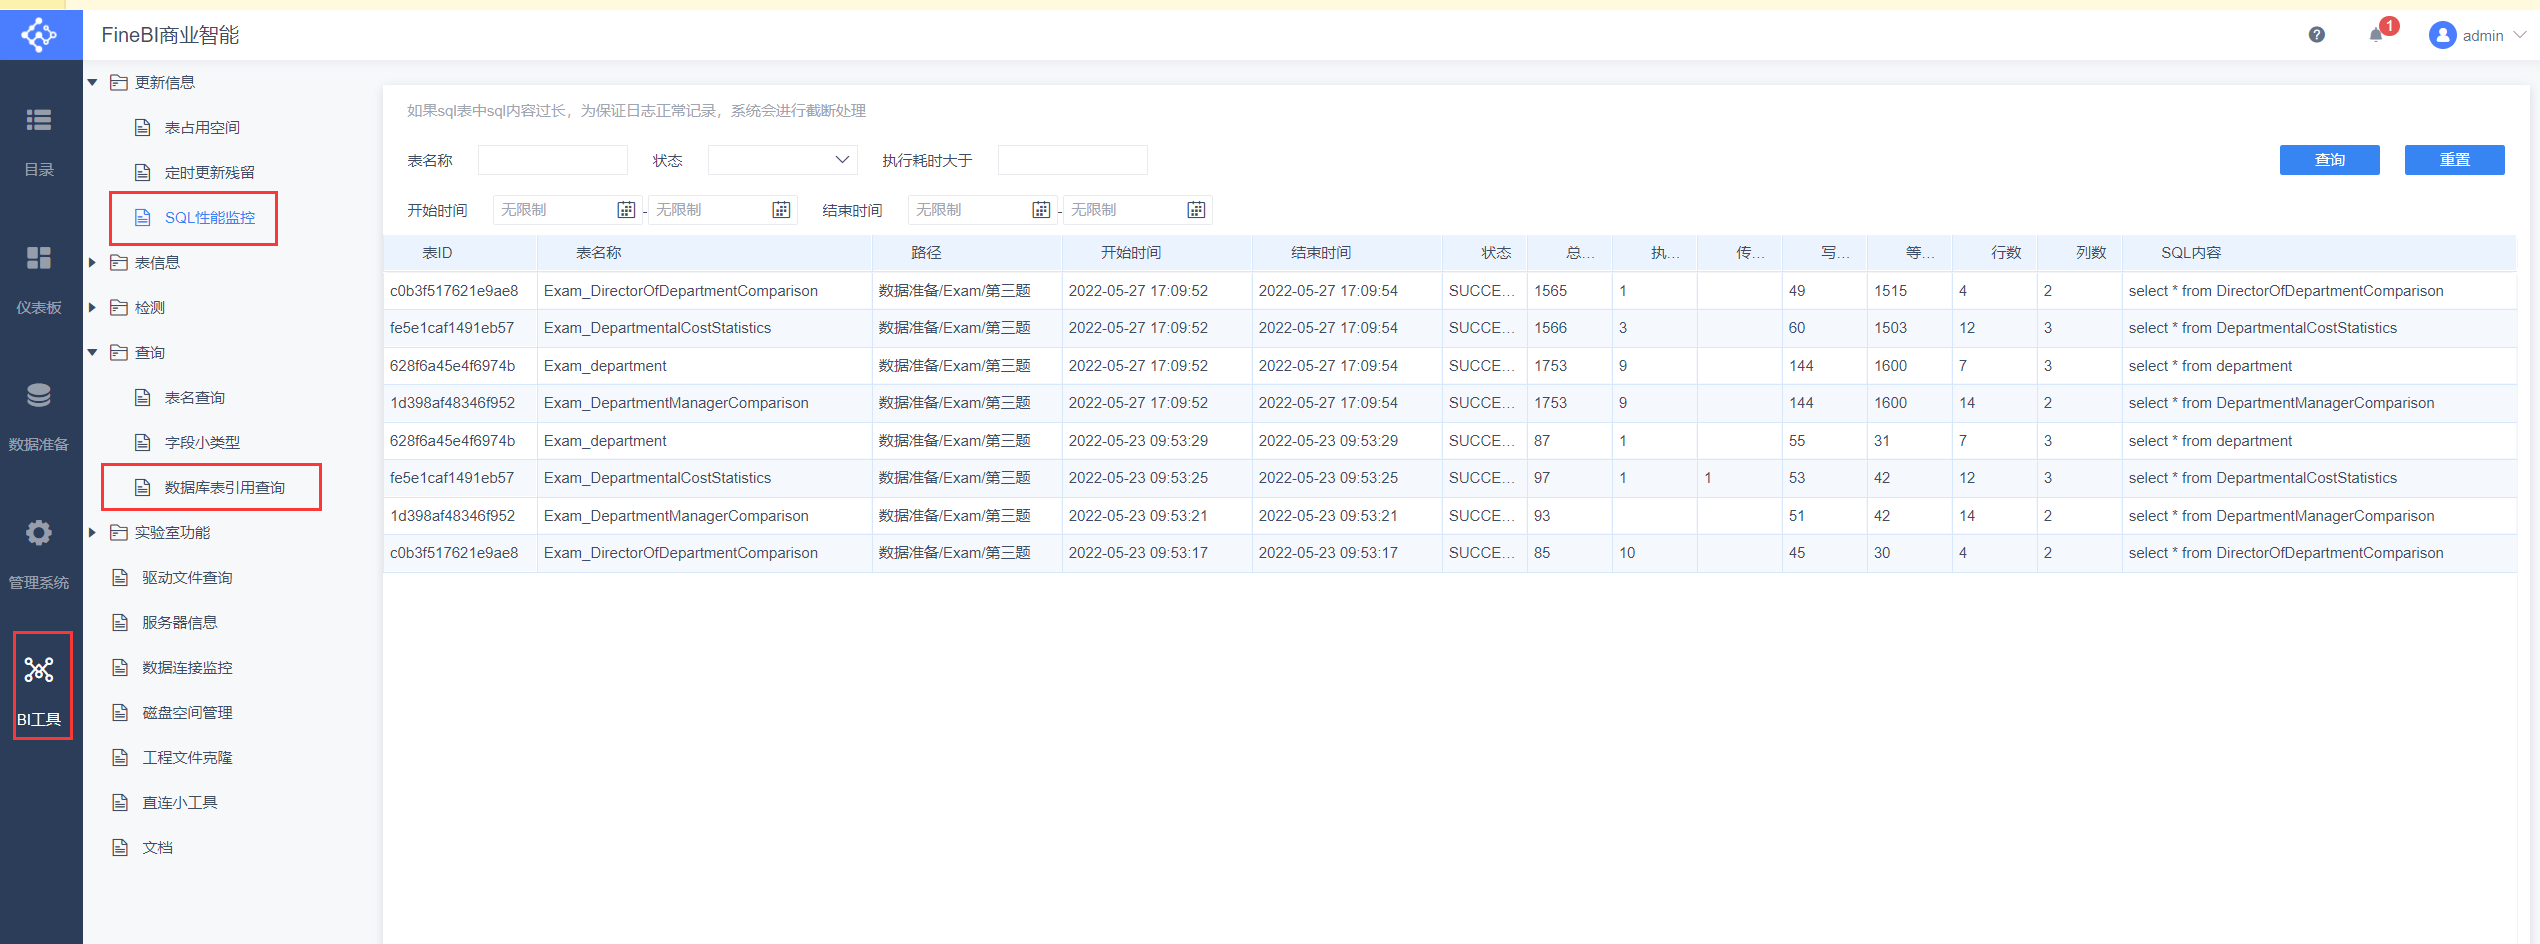Click the 磁盘空间管理 document icon
Screen dimensions: 2540x944
(120, 712)
